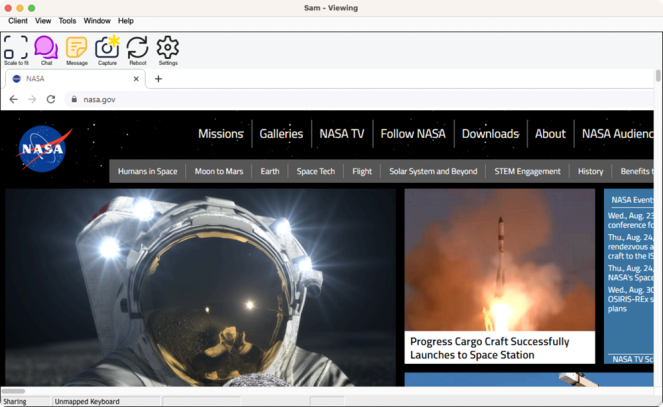This screenshot has height=407, width=663.
Task: Open the Tools menu
Action: pos(67,20)
